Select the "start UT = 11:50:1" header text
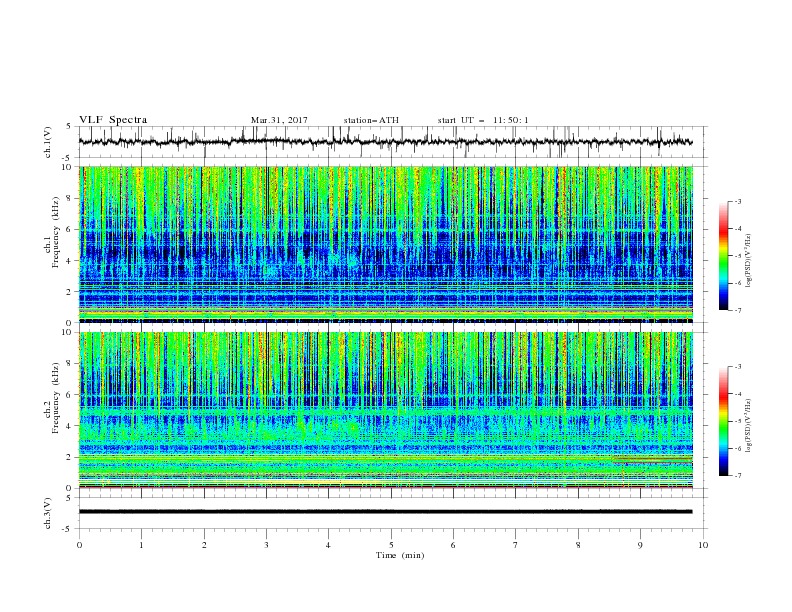Viewport: 792px width, 612px height. pos(483,120)
